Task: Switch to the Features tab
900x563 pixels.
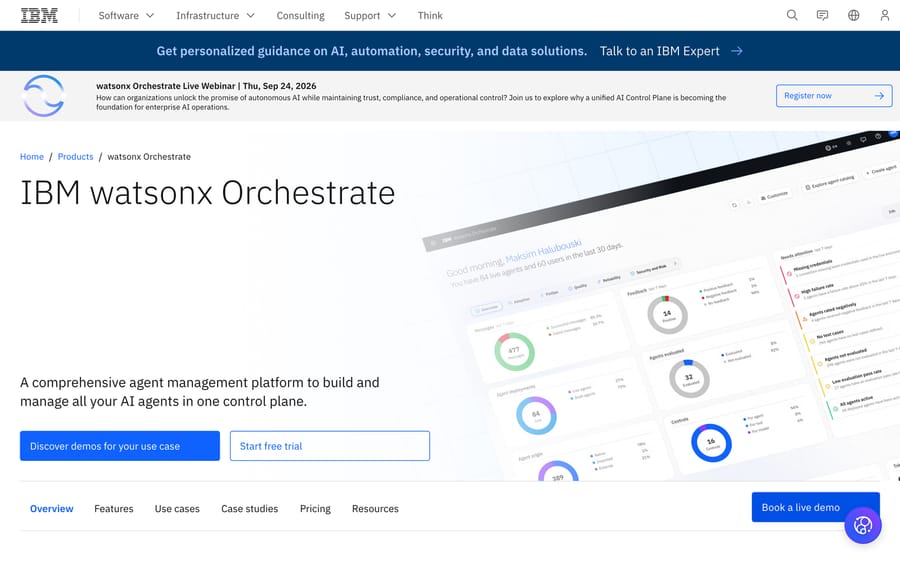Action: pyautogui.click(x=114, y=508)
